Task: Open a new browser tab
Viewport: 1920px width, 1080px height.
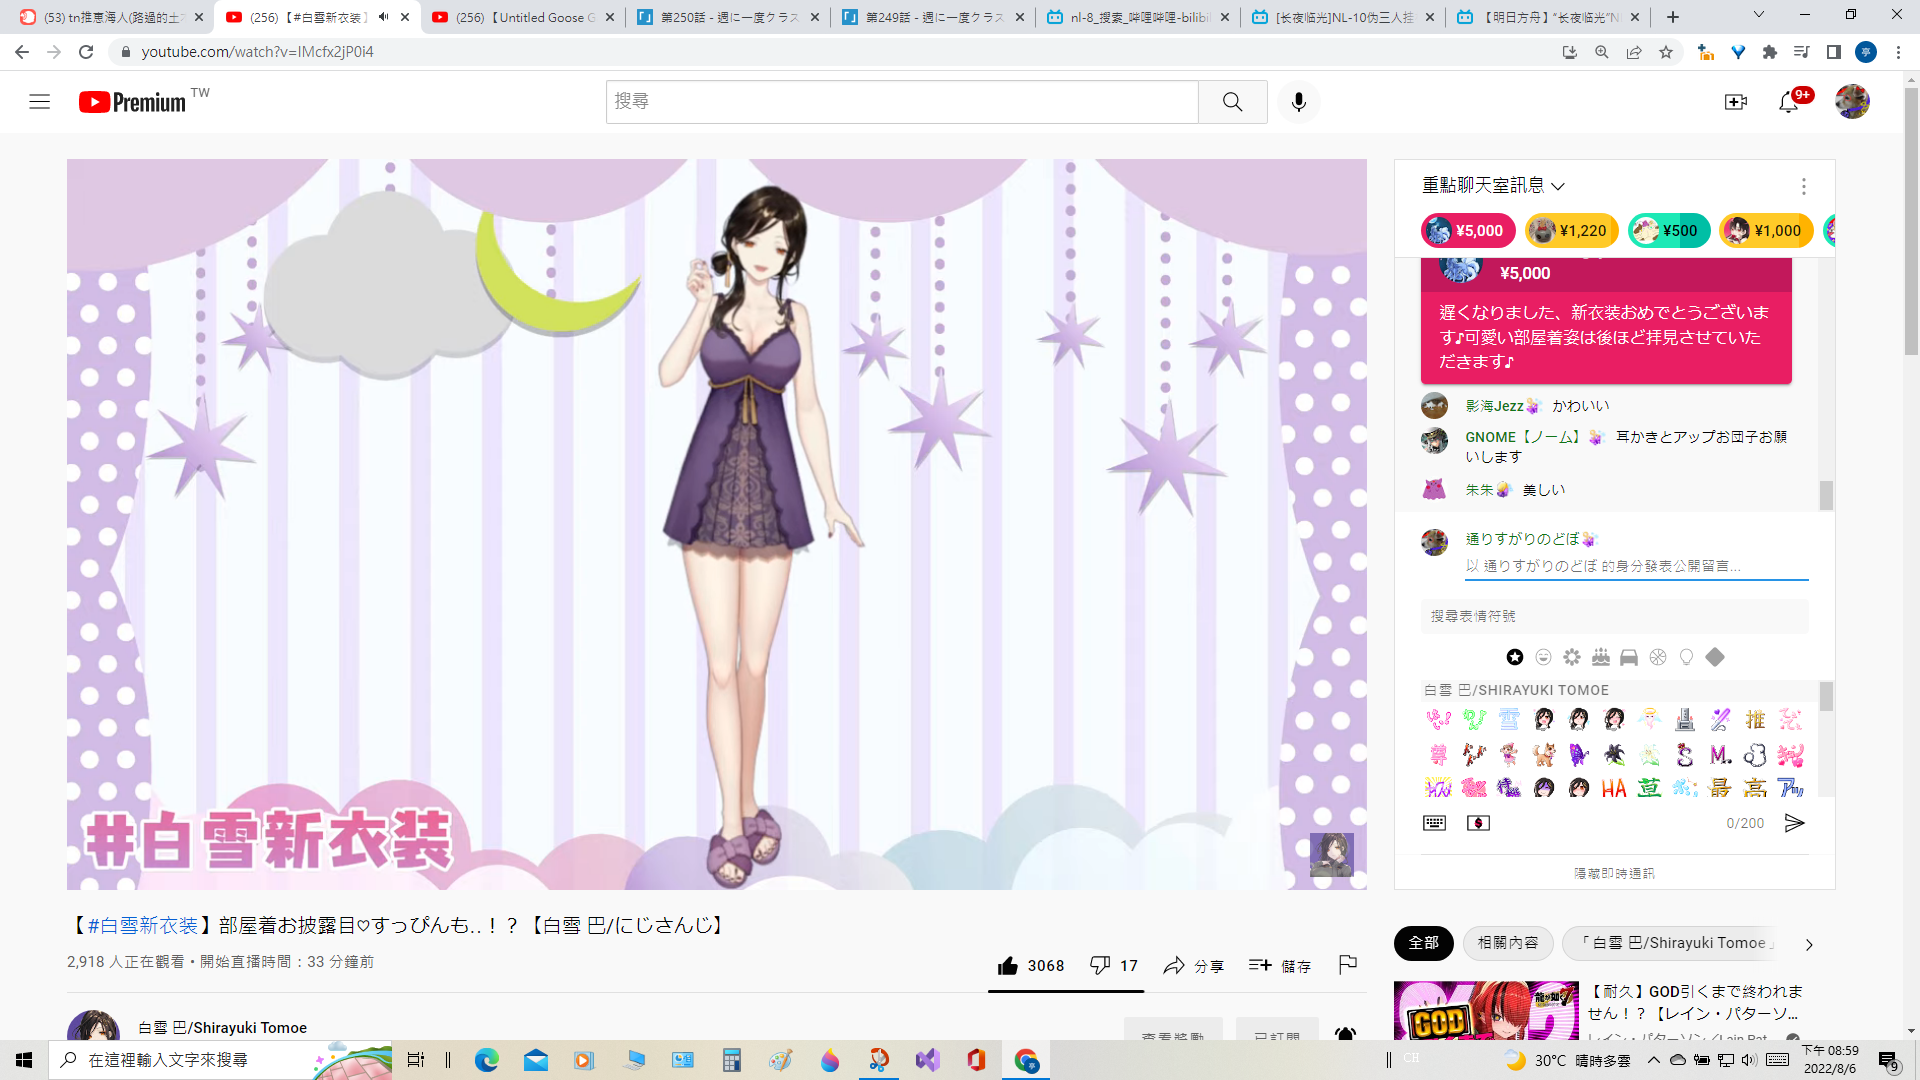Action: coord(1672,17)
